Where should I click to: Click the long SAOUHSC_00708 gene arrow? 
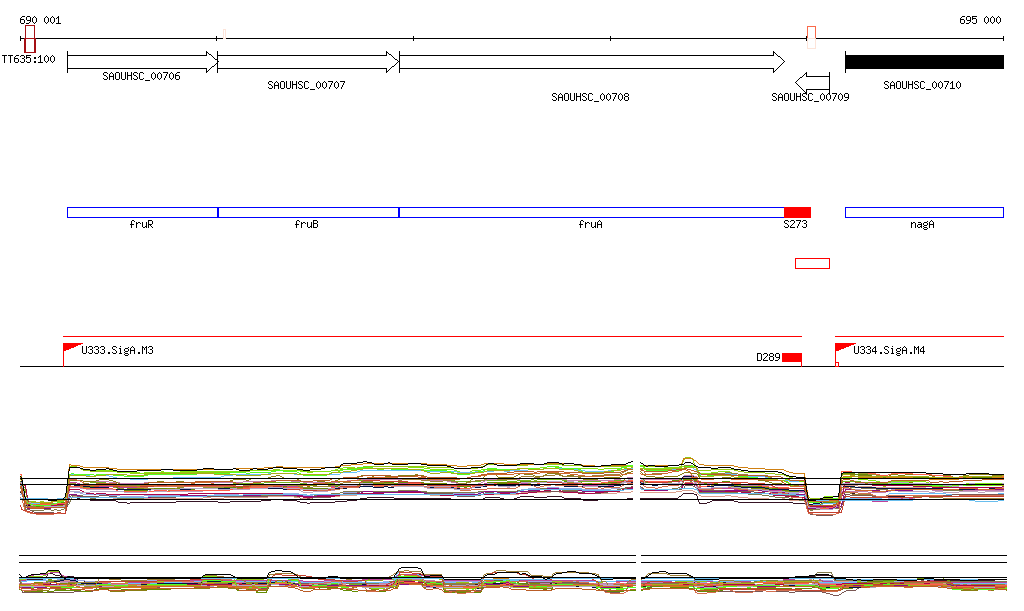coord(591,62)
